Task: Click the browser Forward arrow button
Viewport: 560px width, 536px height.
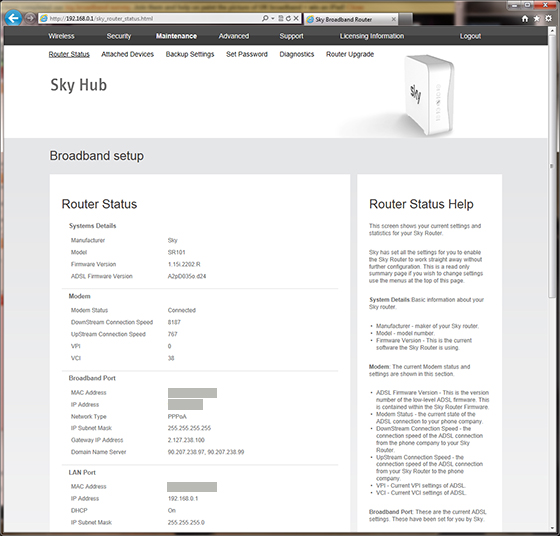Action: point(30,18)
